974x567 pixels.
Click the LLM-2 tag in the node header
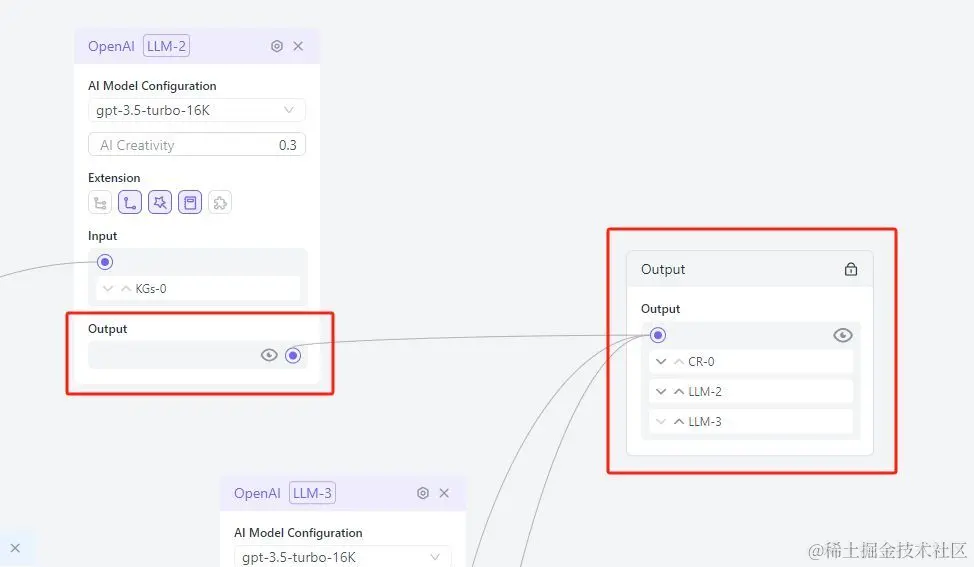point(166,46)
